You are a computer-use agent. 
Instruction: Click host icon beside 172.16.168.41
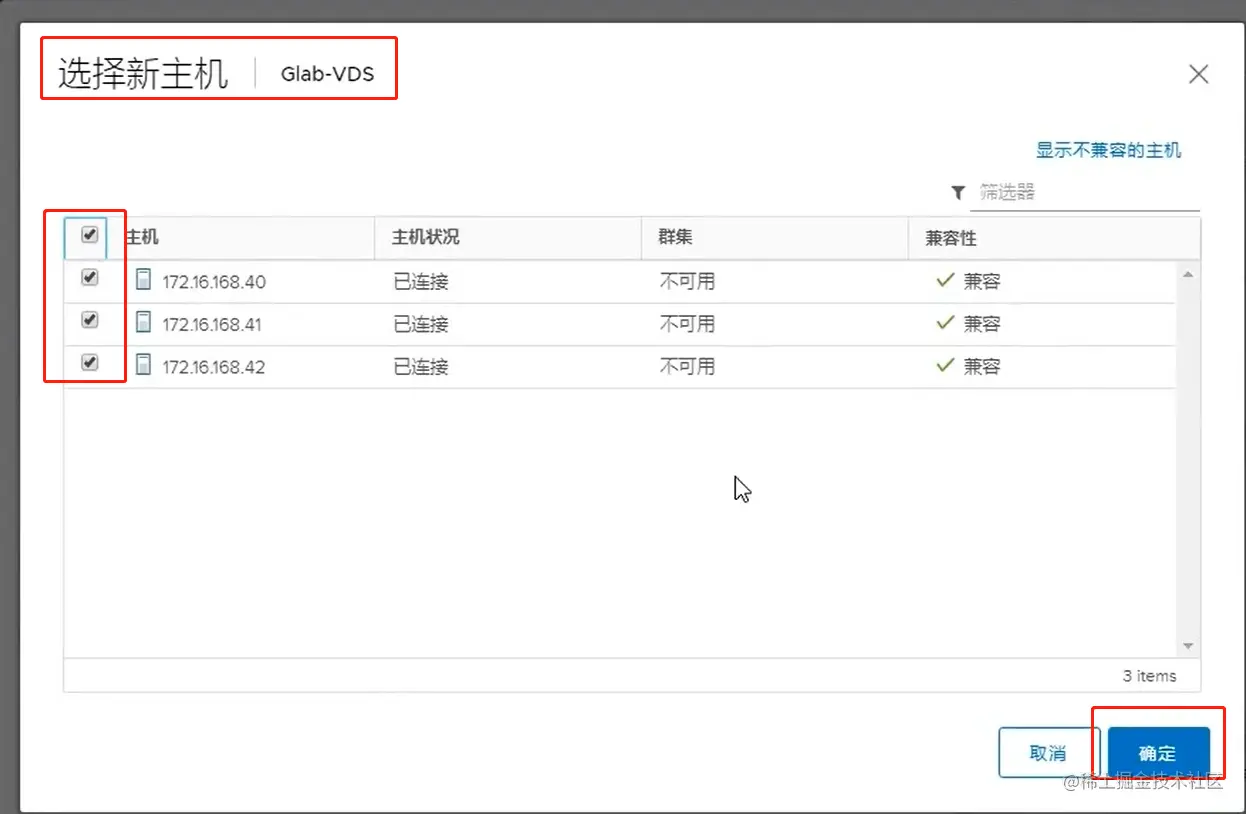pos(143,323)
